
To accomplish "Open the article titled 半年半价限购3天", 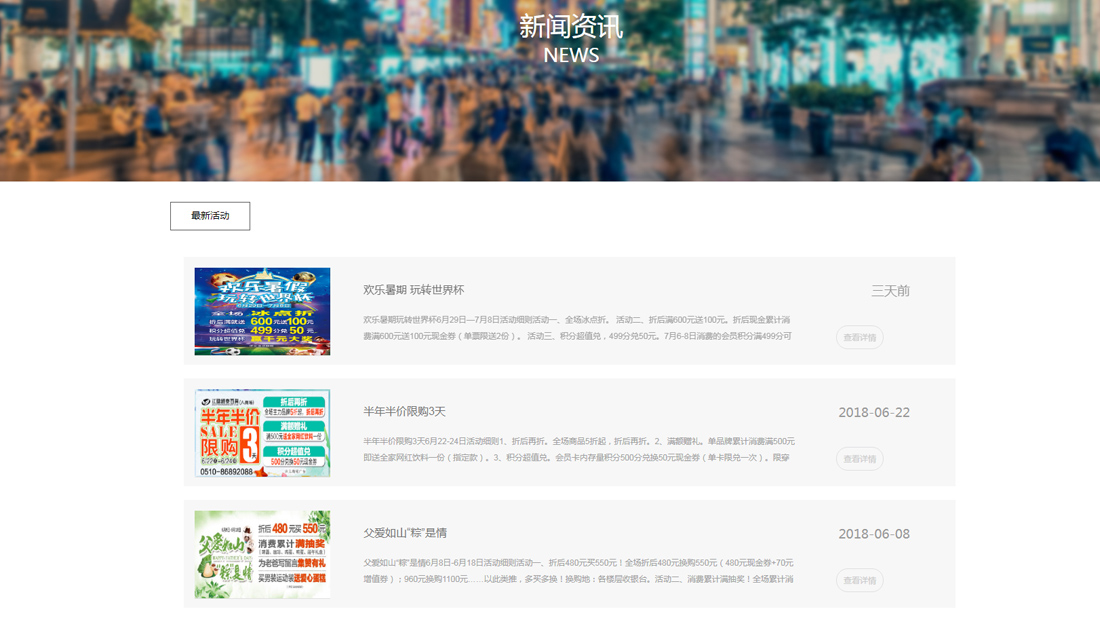I will 404,411.
